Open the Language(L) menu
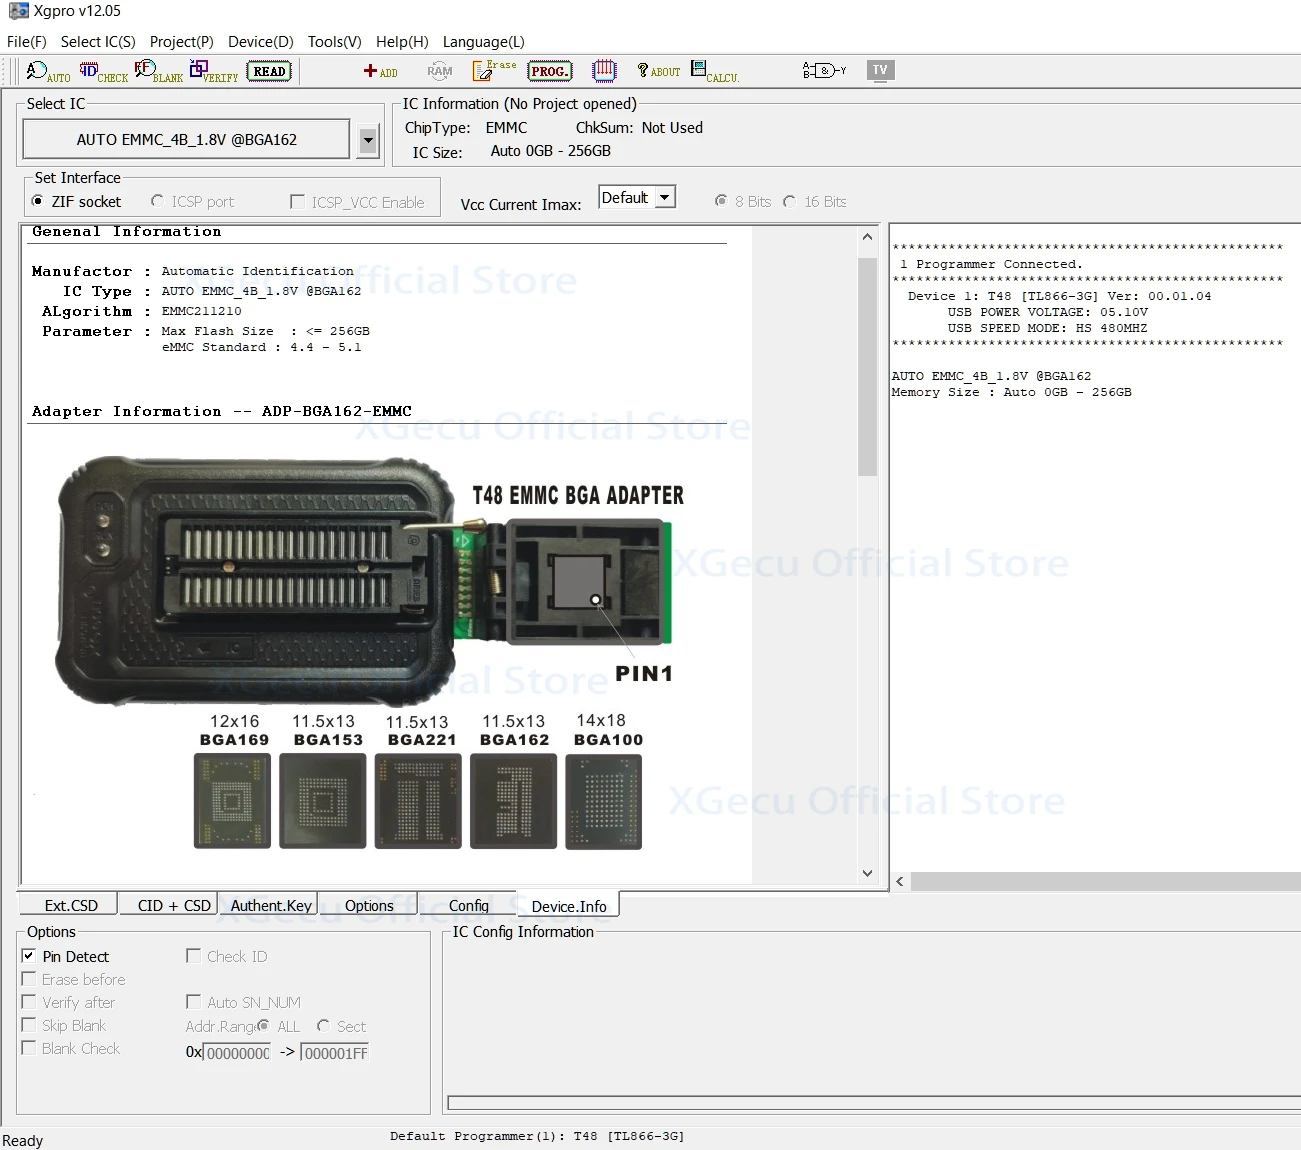This screenshot has height=1150, width=1301. coord(483,42)
